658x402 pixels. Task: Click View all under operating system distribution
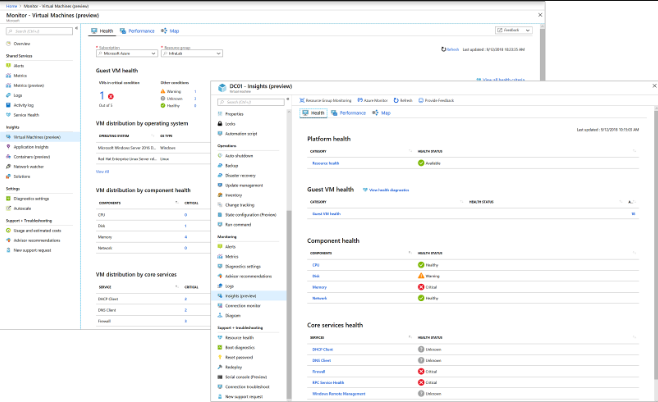(x=102, y=172)
